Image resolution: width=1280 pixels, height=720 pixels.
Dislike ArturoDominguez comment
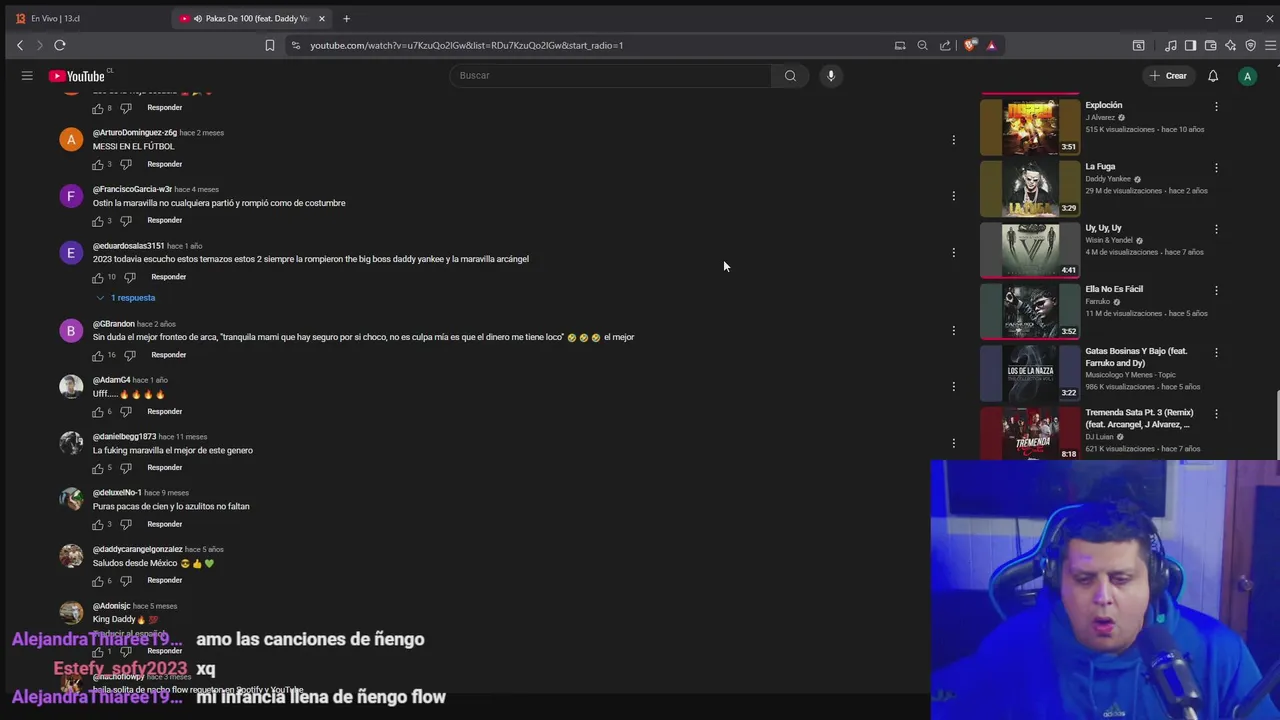click(x=126, y=164)
